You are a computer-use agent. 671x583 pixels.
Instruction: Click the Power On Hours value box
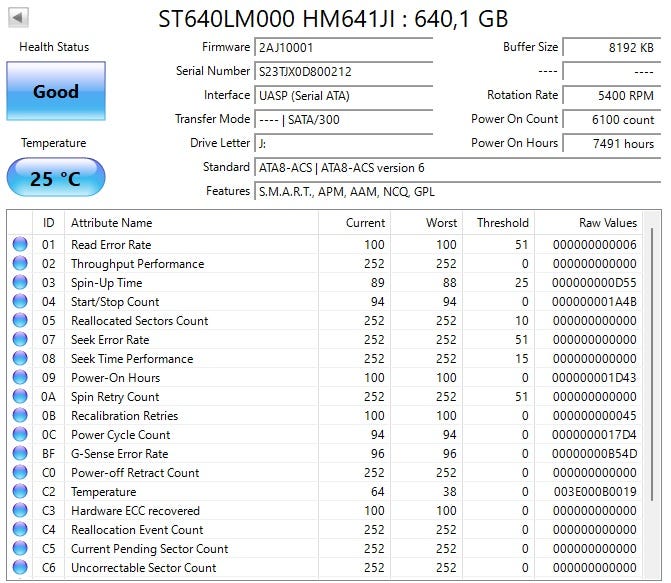click(x=608, y=144)
